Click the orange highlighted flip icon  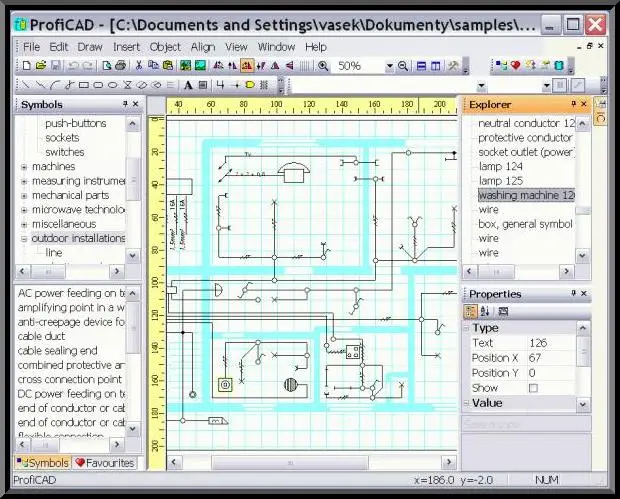tap(247, 66)
